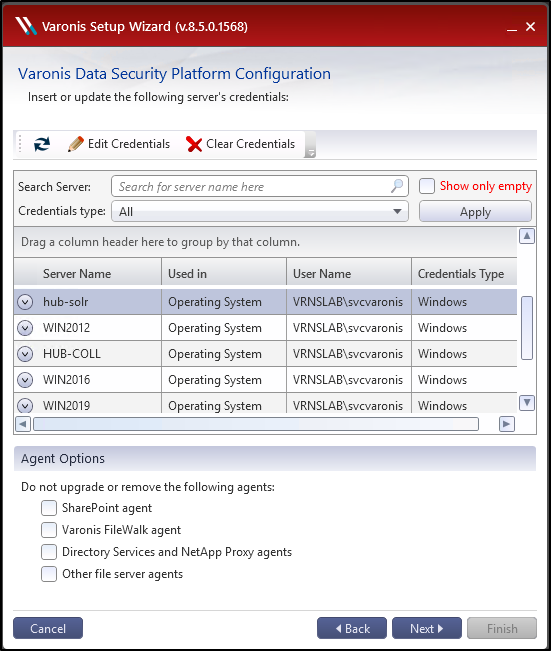Expand the hub-solr row
Screen dimensions: 551x651
(x=25, y=302)
